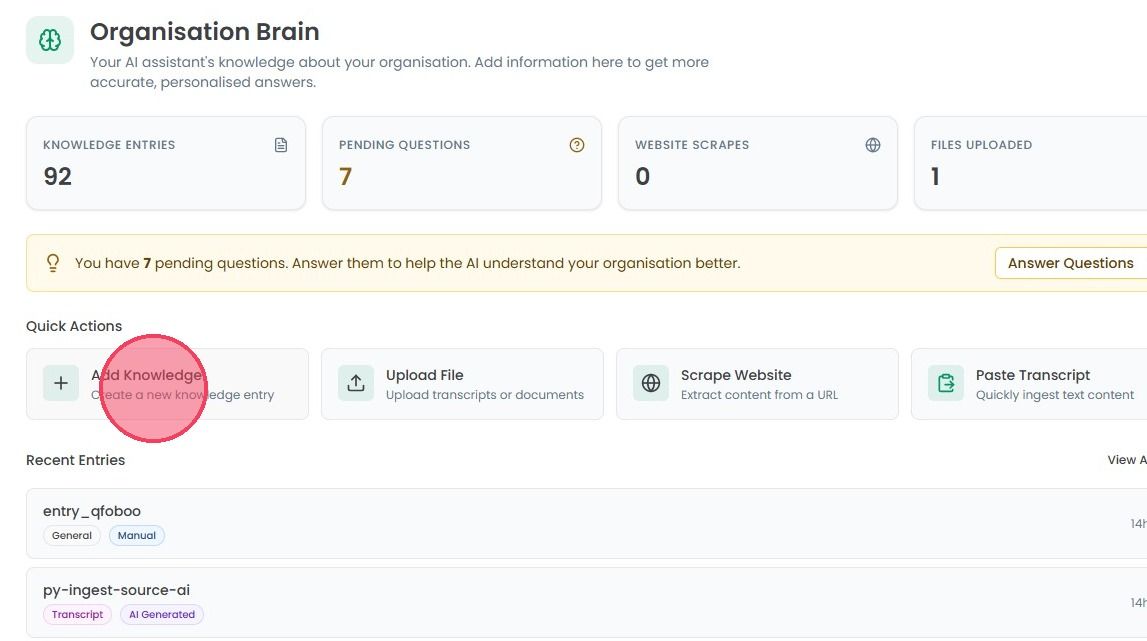Image resolution: width=1147 pixels, height=641 pixels.
Task: Click the question mark icon in Pending Questions
Action: 576,145
